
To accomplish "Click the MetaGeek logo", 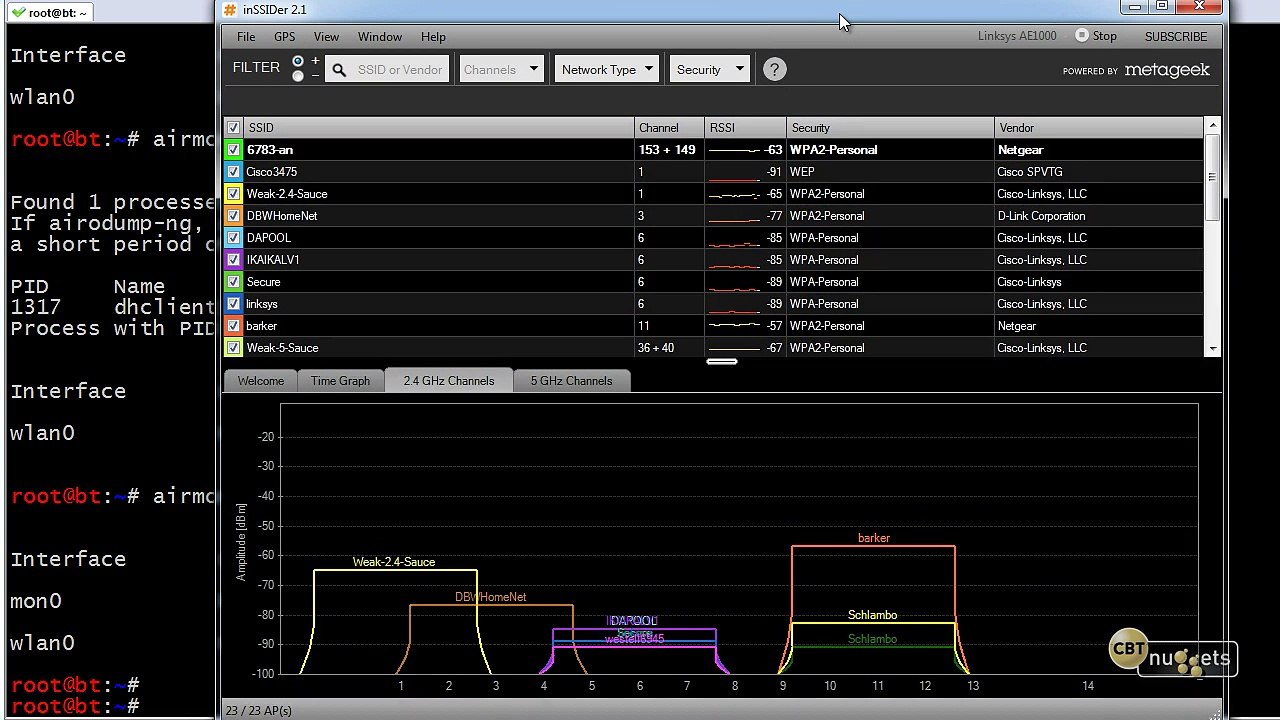I will pos(1167,70).
